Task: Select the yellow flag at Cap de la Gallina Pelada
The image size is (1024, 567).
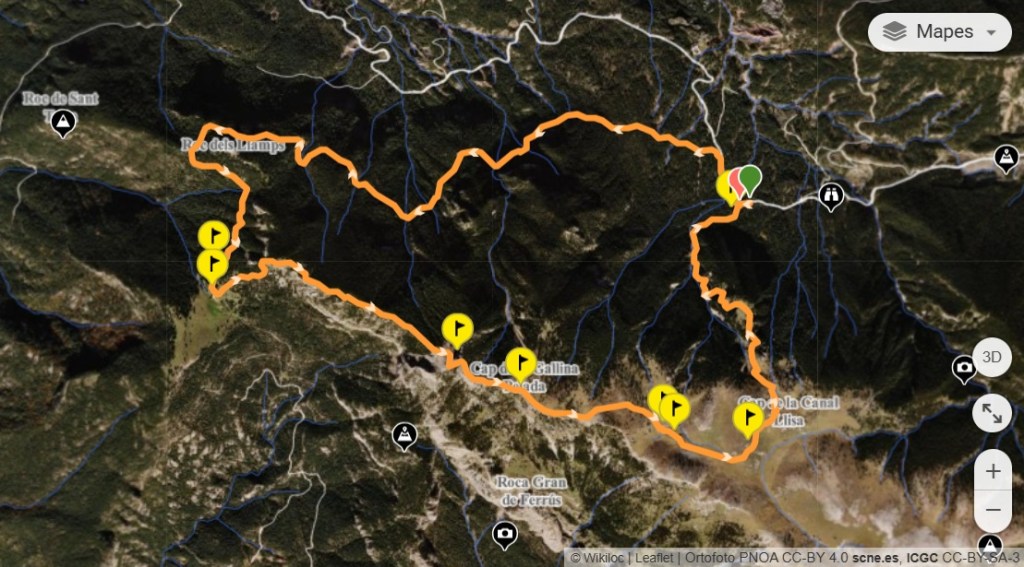Action: pos(521,363)
